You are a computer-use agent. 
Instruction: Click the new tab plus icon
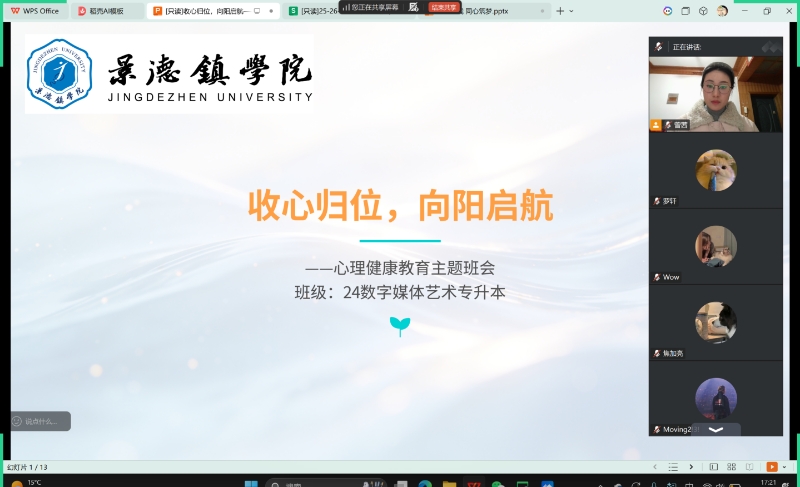560,11
